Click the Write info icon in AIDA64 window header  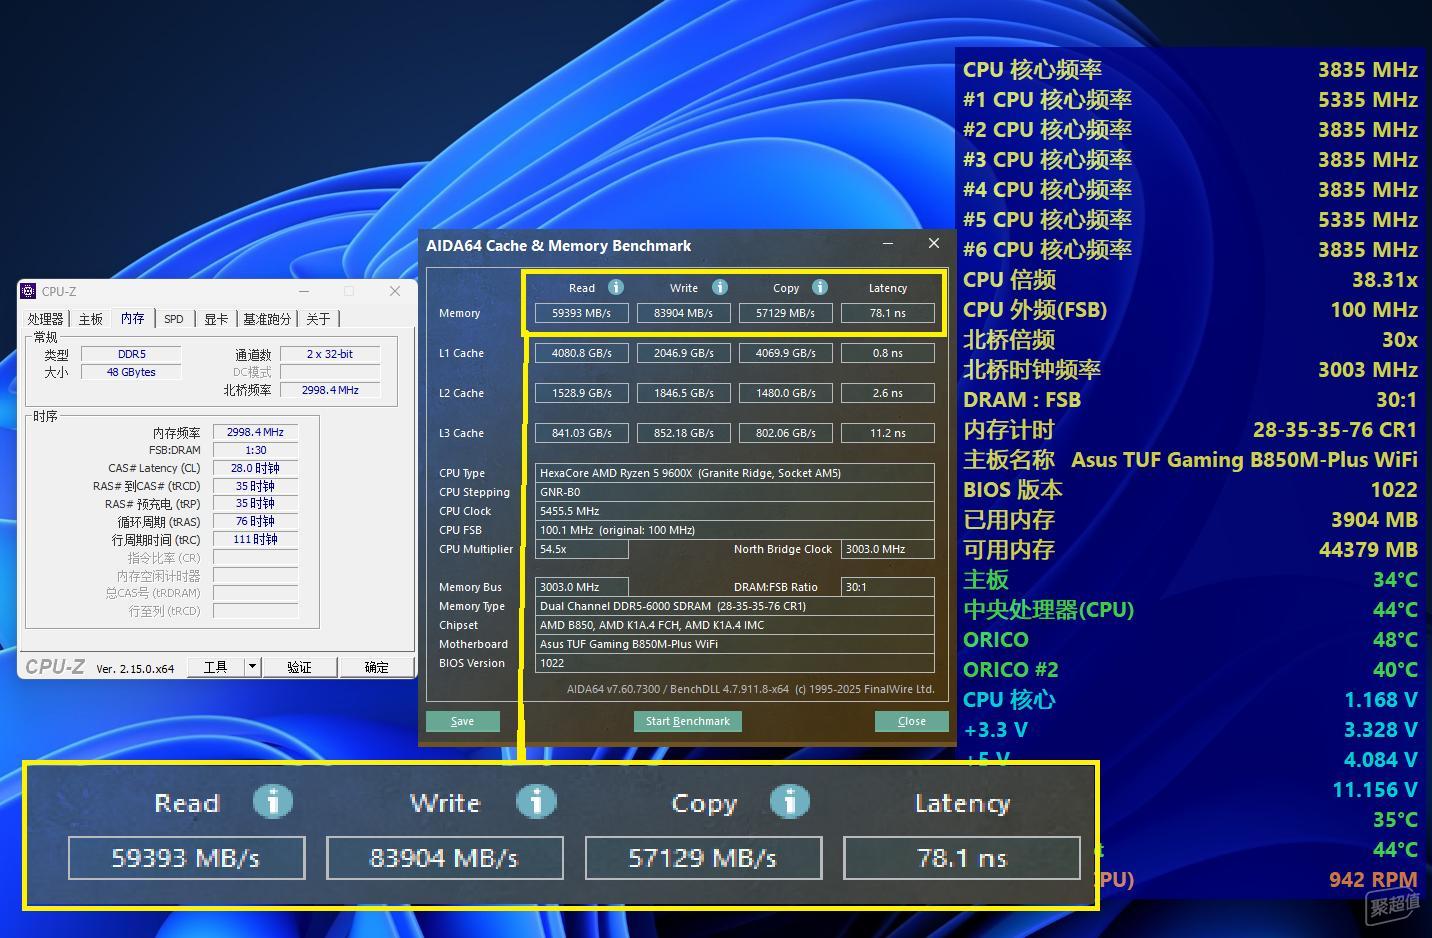pos(719,287)
